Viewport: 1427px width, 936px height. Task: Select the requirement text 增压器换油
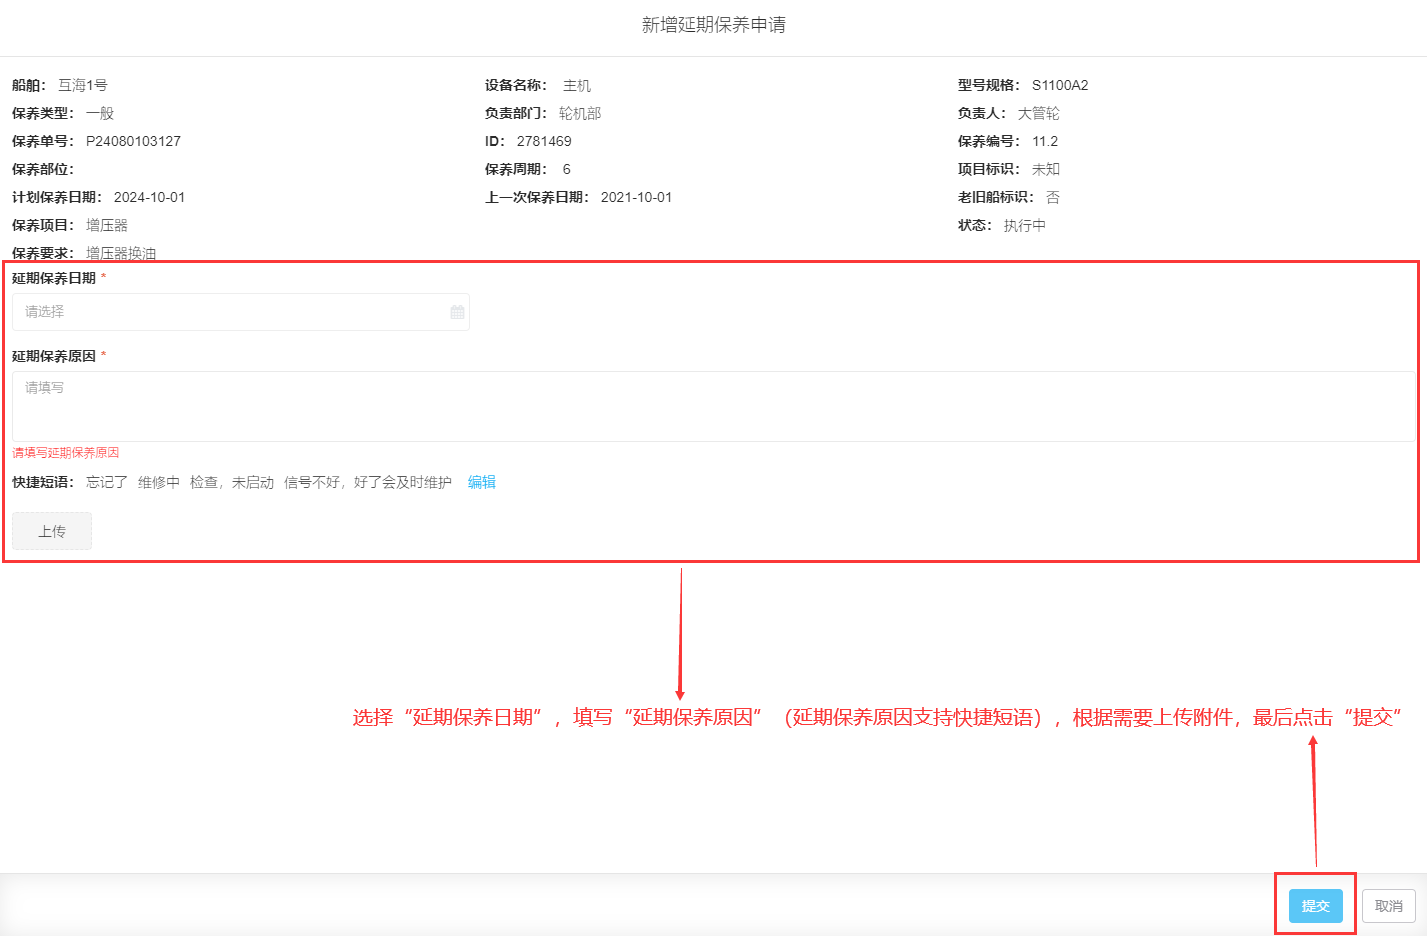[x=121, y=253]
